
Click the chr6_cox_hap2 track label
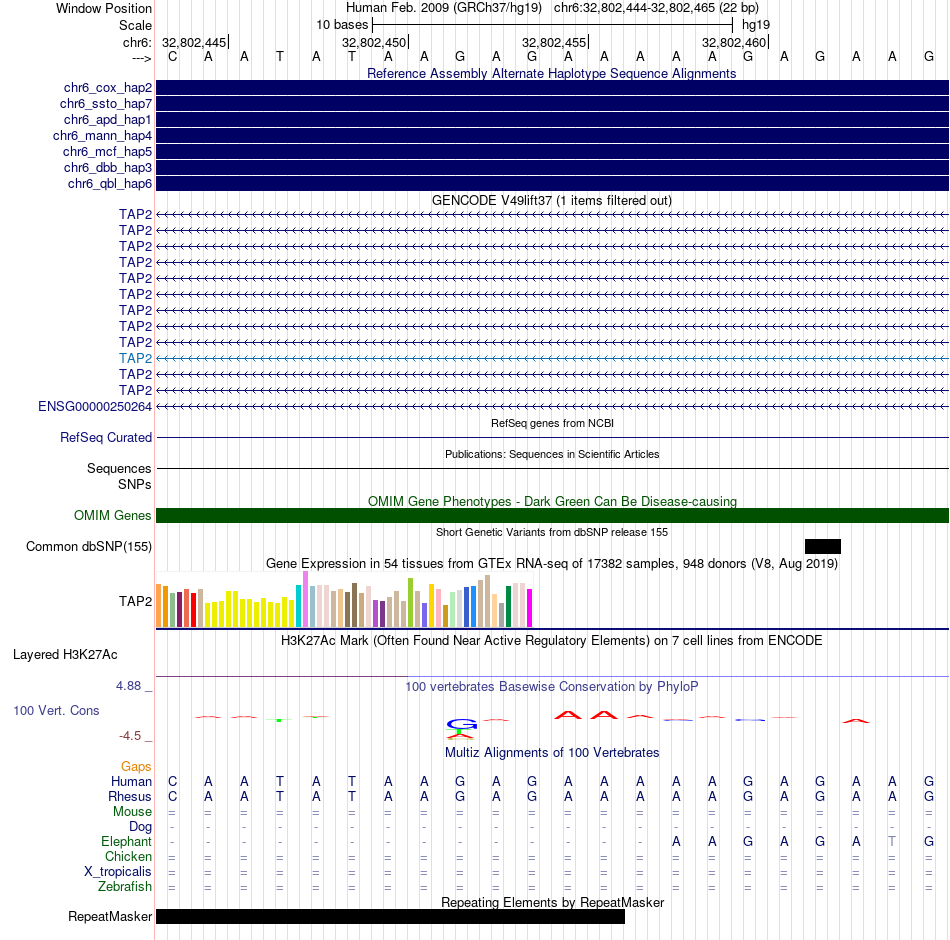tap(108, 88)
